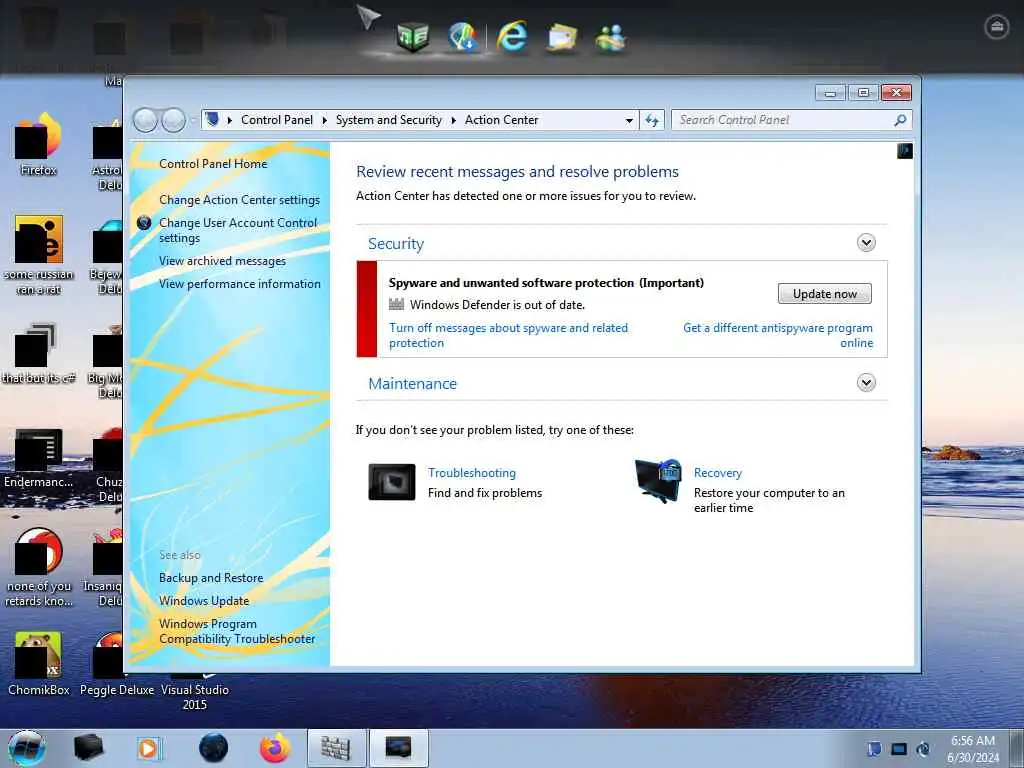Screen dimensions: 1024x768
Task: Click the UAC shield icon in the sidebar
Action: click(x=144, y=223)
